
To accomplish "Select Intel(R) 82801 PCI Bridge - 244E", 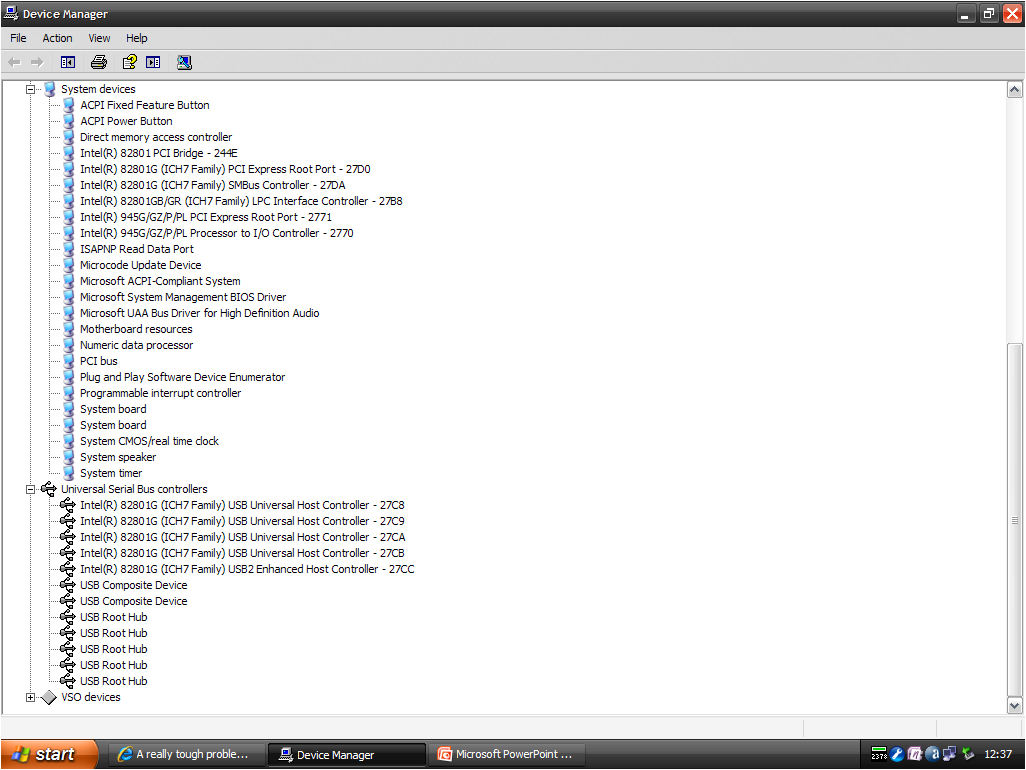I will [x=158, y=153].
